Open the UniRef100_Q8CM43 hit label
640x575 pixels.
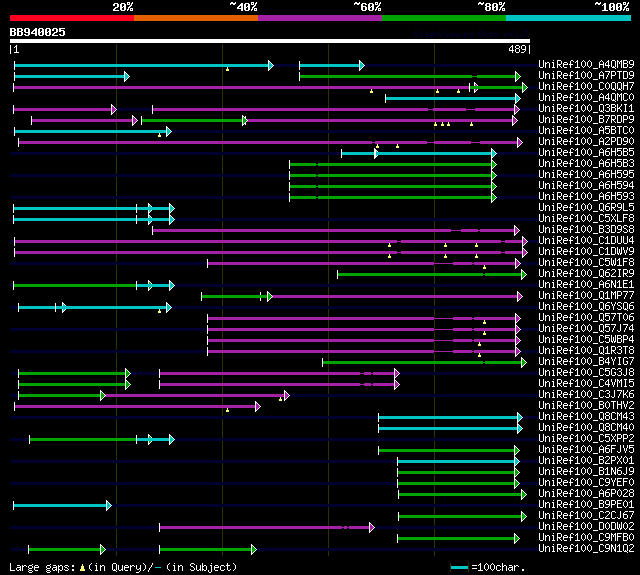(x=586, y=417)
